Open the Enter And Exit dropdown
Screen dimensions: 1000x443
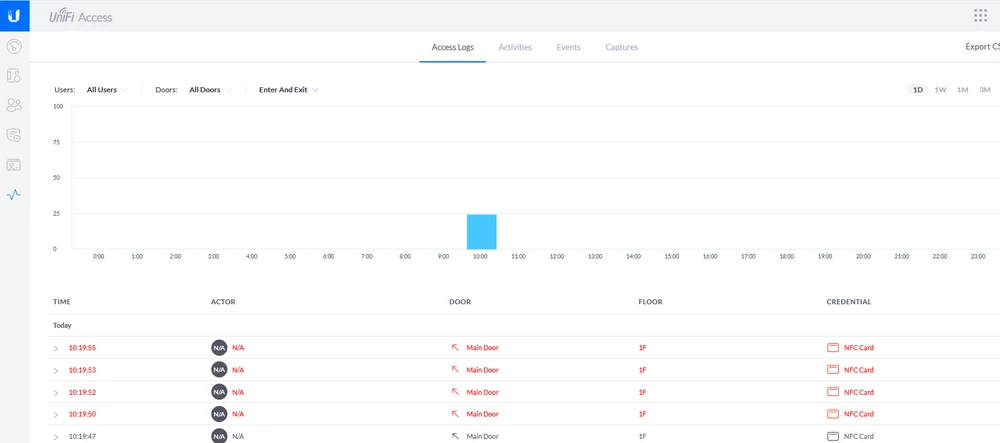tap(288, 90)
